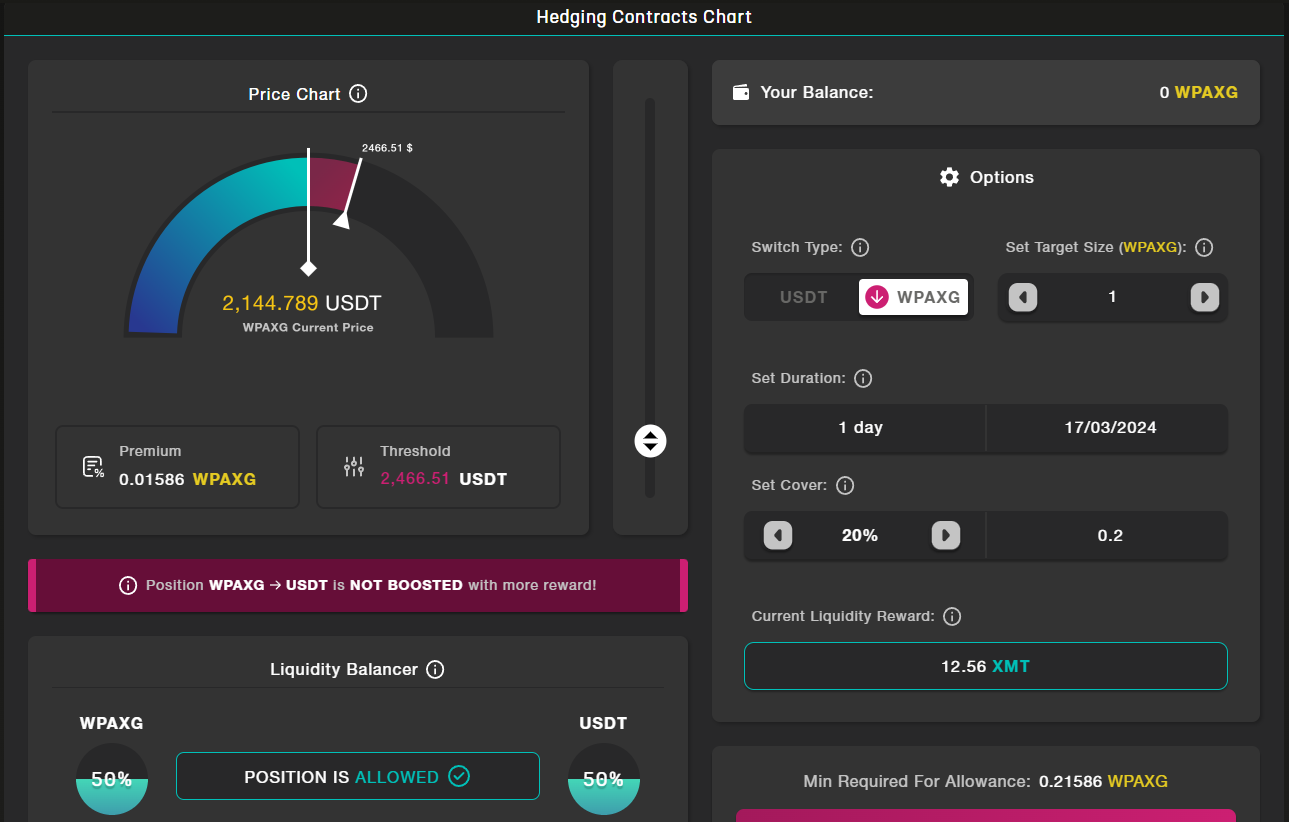Image resolution: width=1289 pixels, height=822 pixels.
Task: Increase target size with right arrow
Action: (x=1204, y=297)
